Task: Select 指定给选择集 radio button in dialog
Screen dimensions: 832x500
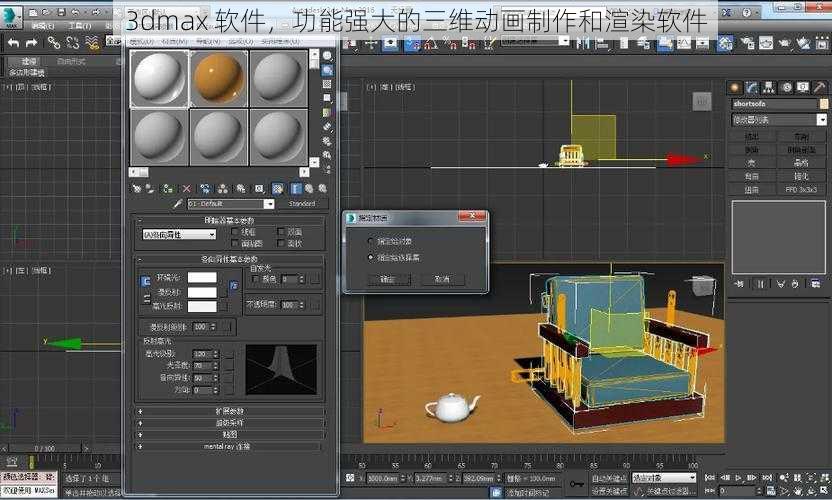Action: pyautogui.click(x=371, y=257)
